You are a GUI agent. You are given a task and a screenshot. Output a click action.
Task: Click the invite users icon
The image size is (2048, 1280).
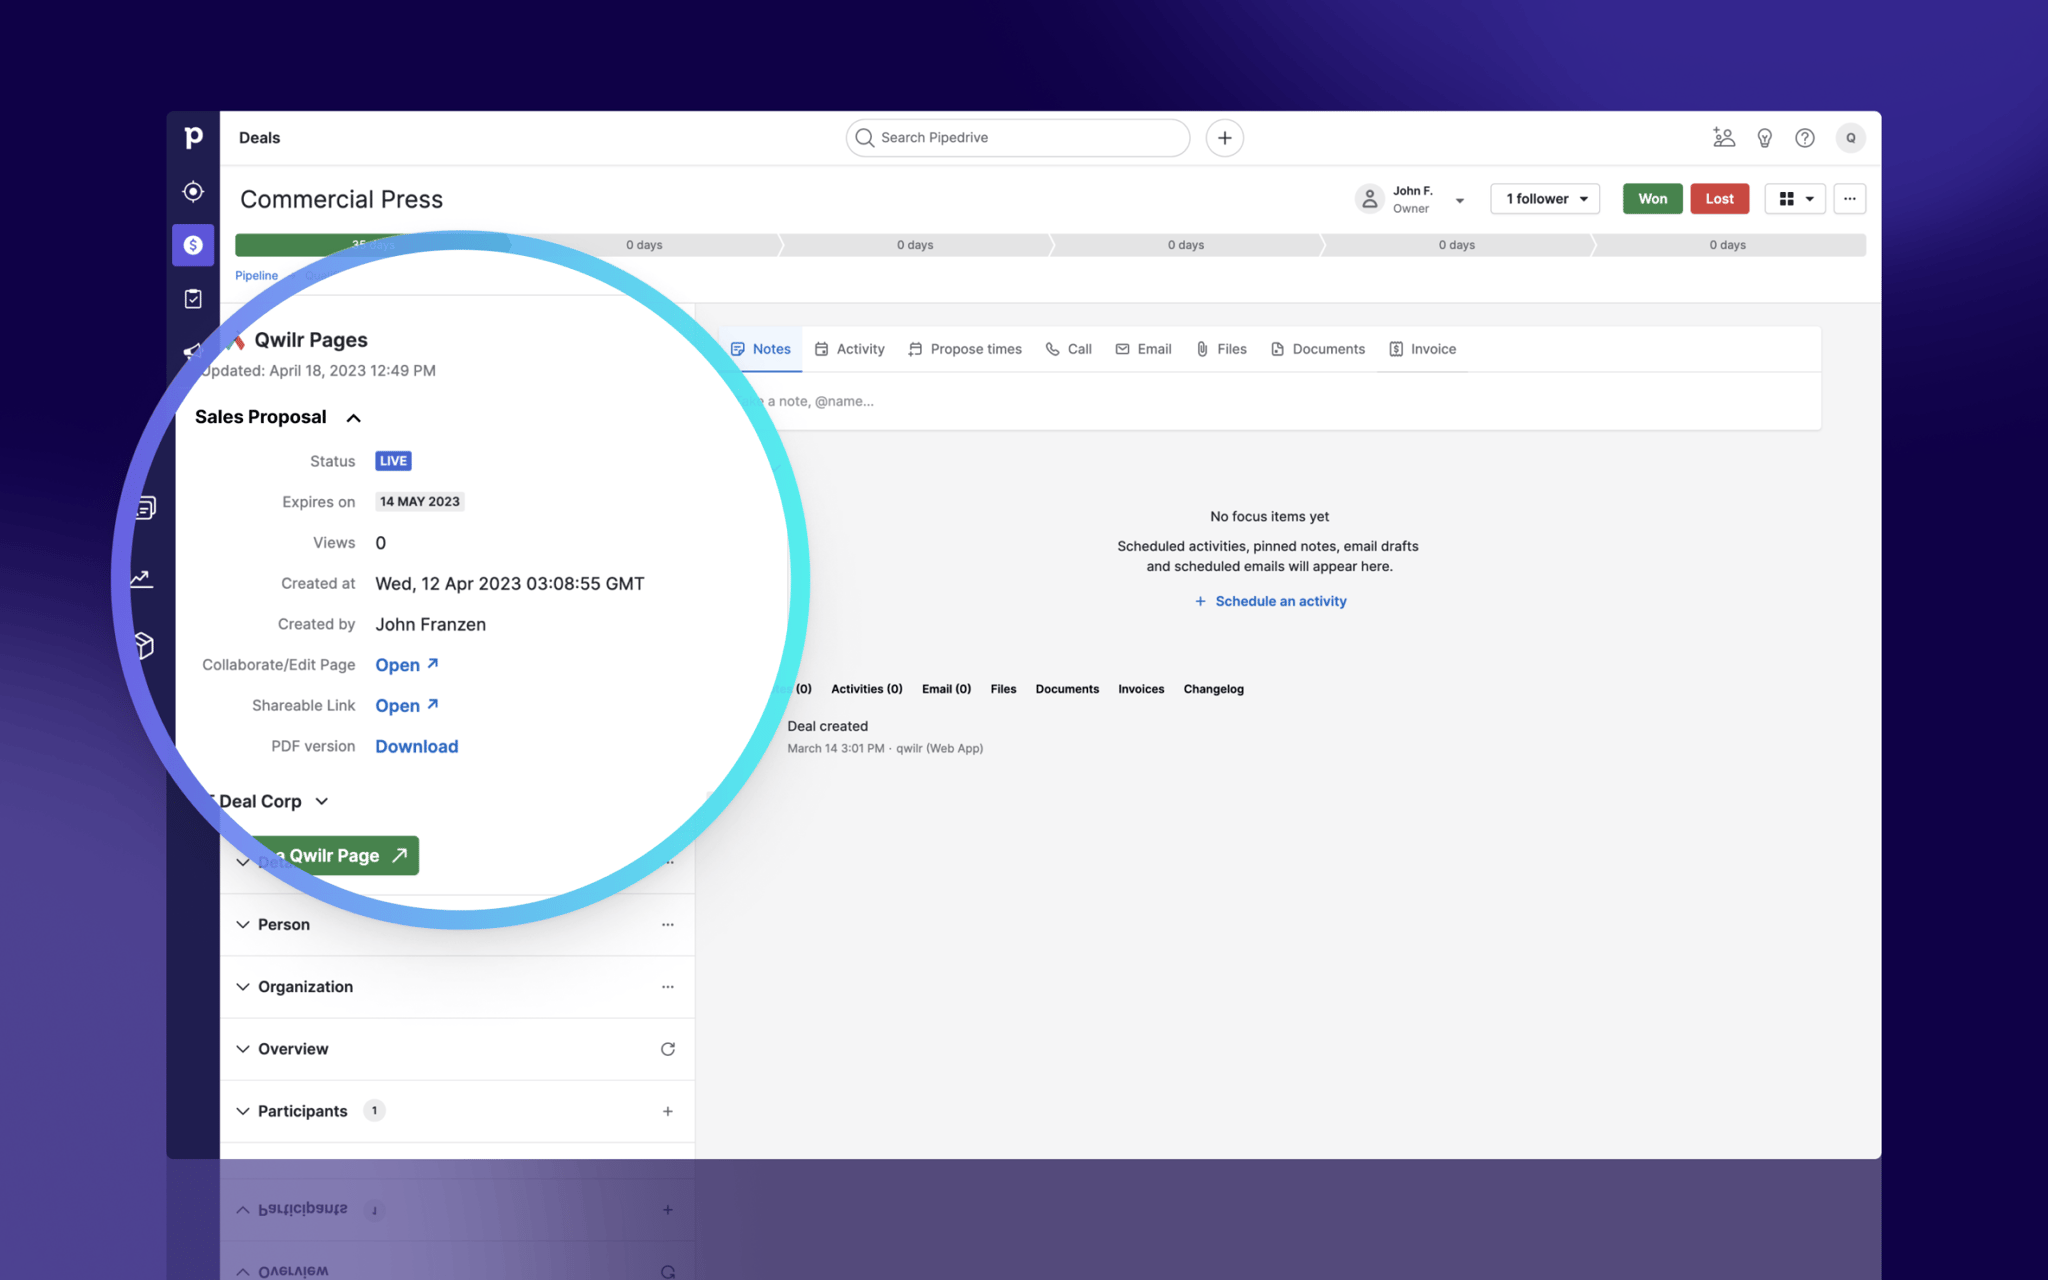(x=1723, y=137)
